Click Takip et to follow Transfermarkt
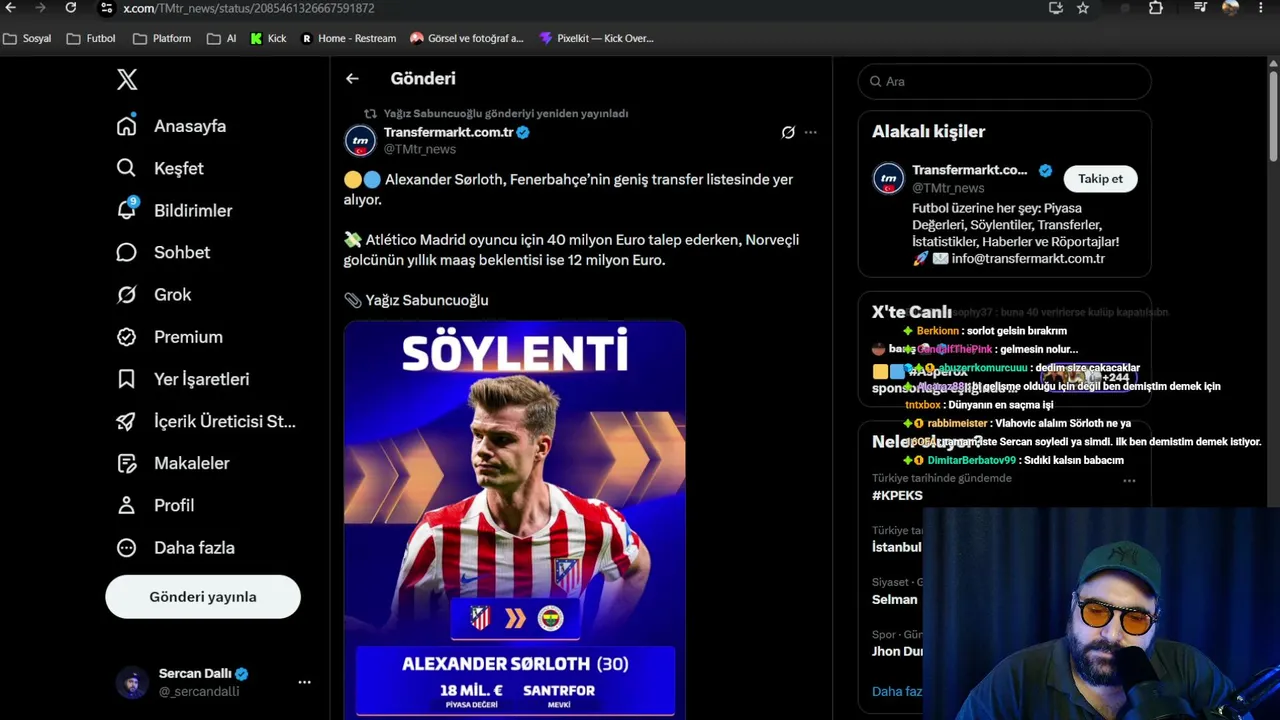This screenshot has width=1280, height=720. pyautogui.click(x=1100, y=179)
